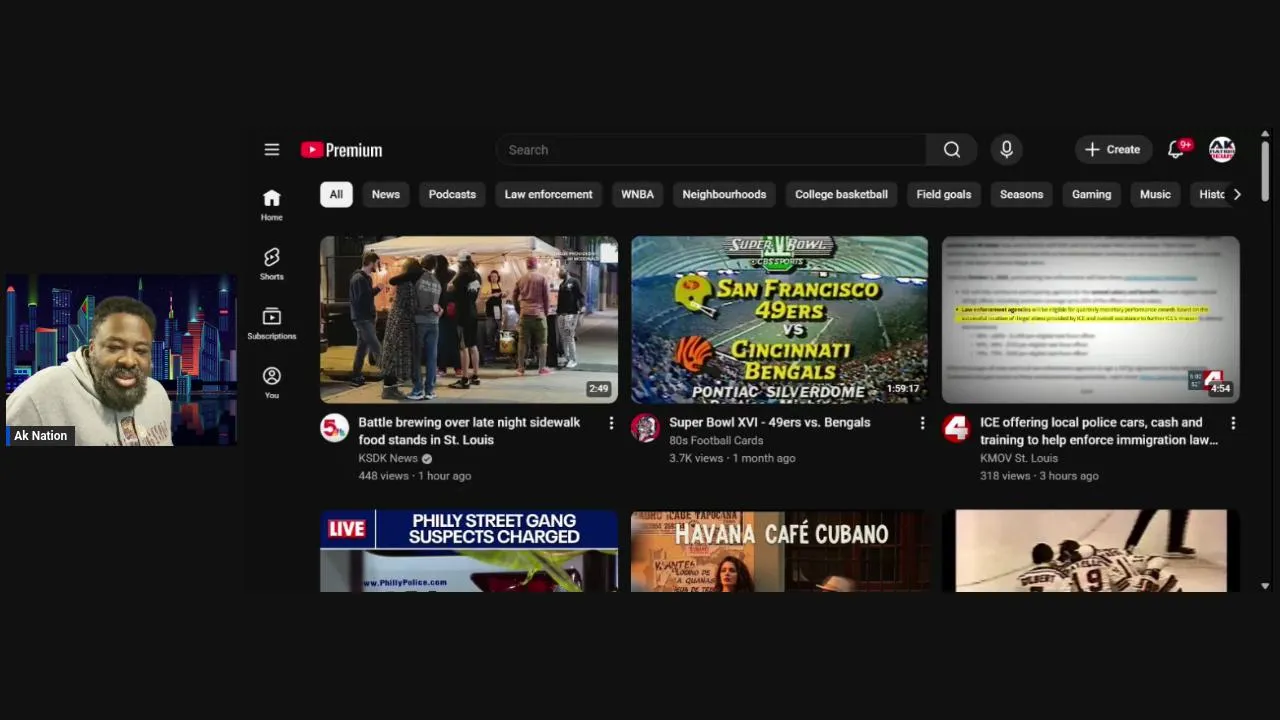Select the Music filter chip

pos(1155,194)
